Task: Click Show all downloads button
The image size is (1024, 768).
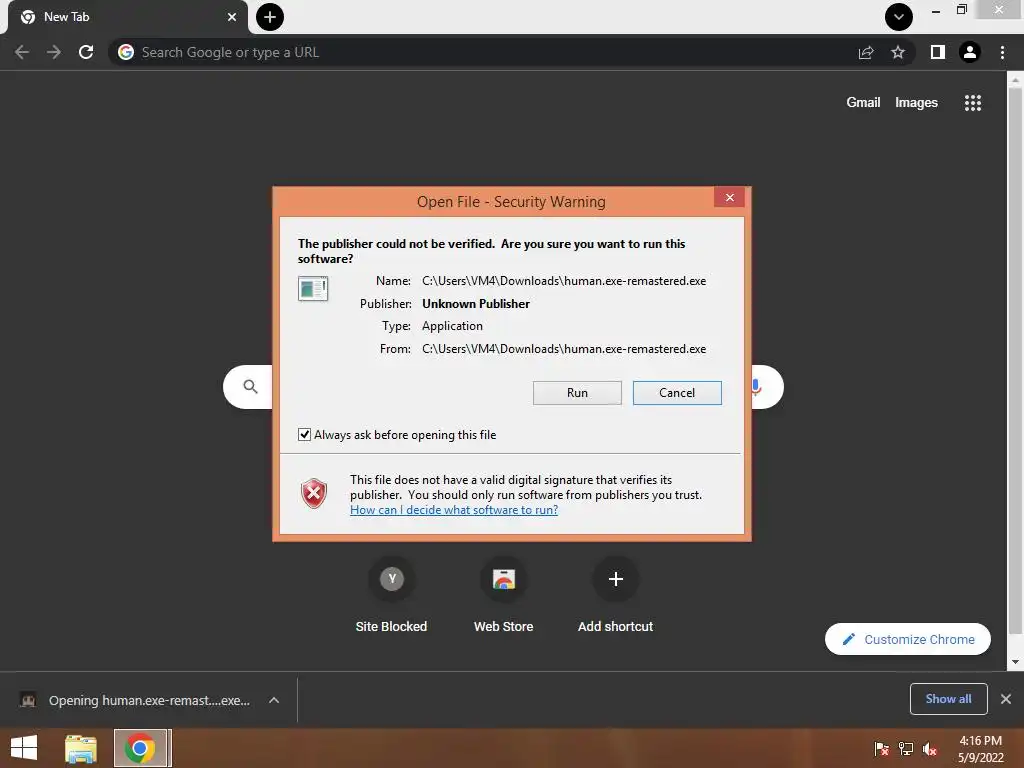Action: tap(948, 699)
